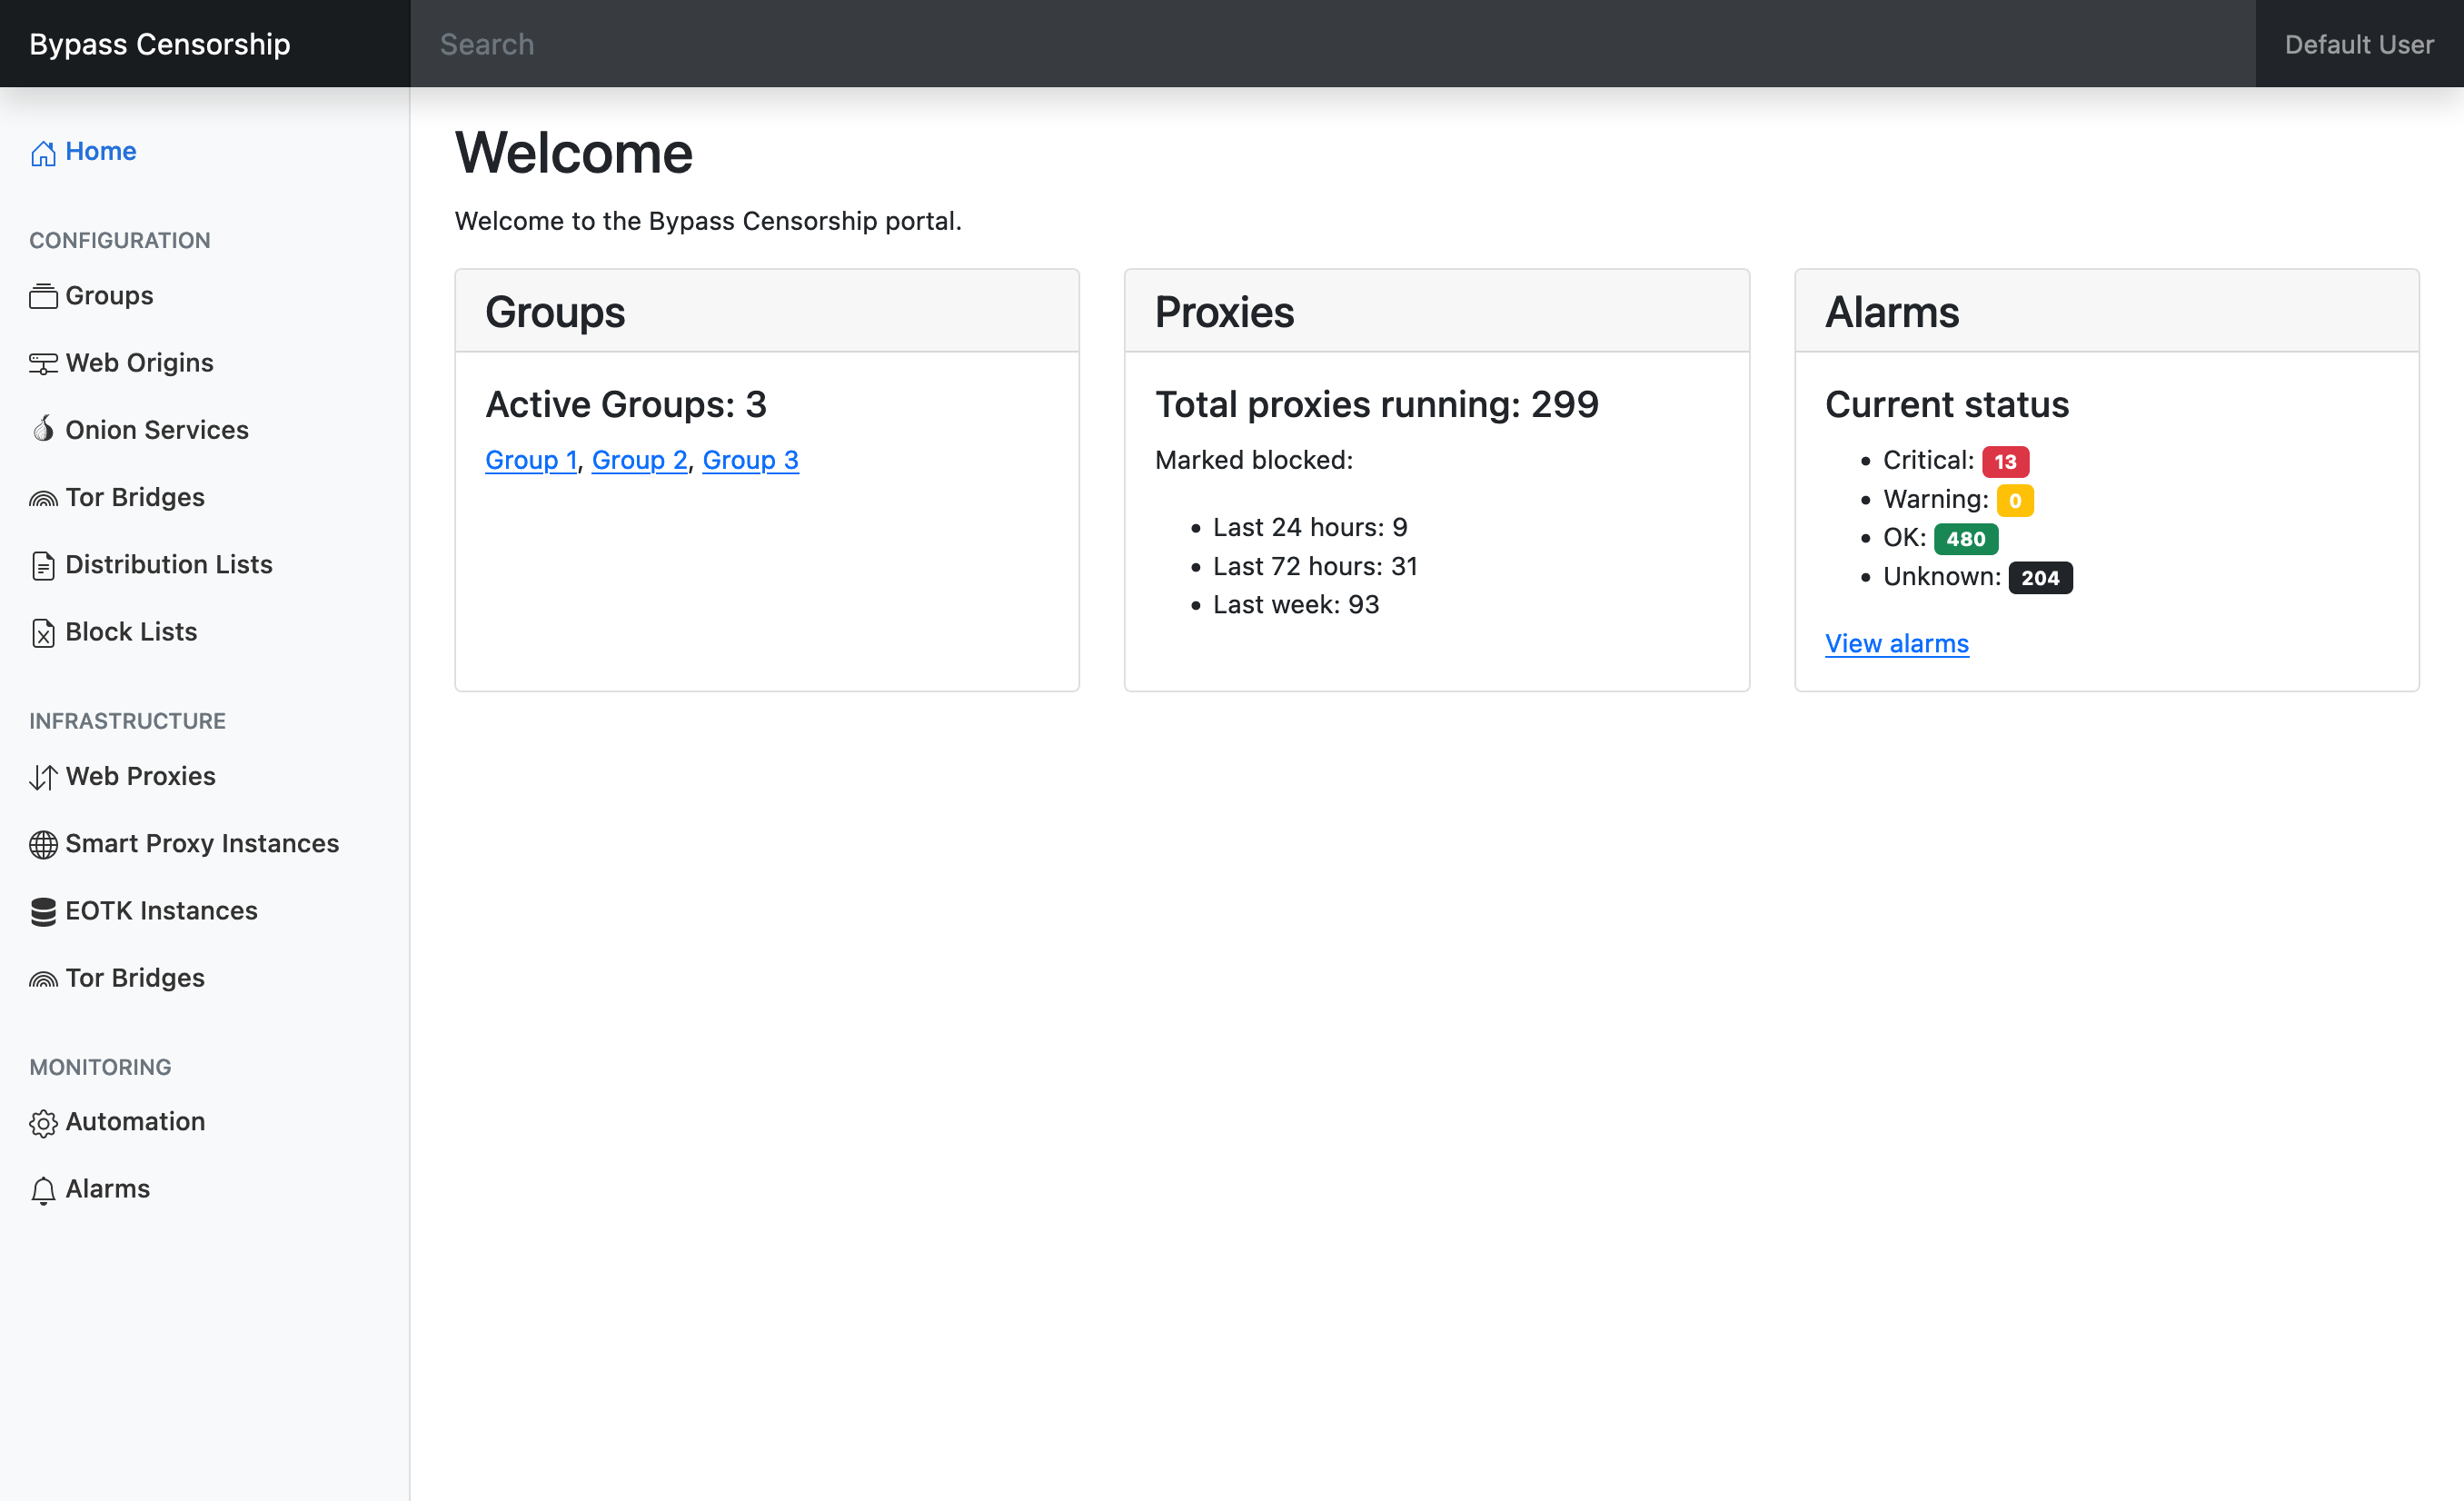Click the Automation gear icon
Screen dimensions: 2464x1501
pyautogui.click(x=43, y=1123)
